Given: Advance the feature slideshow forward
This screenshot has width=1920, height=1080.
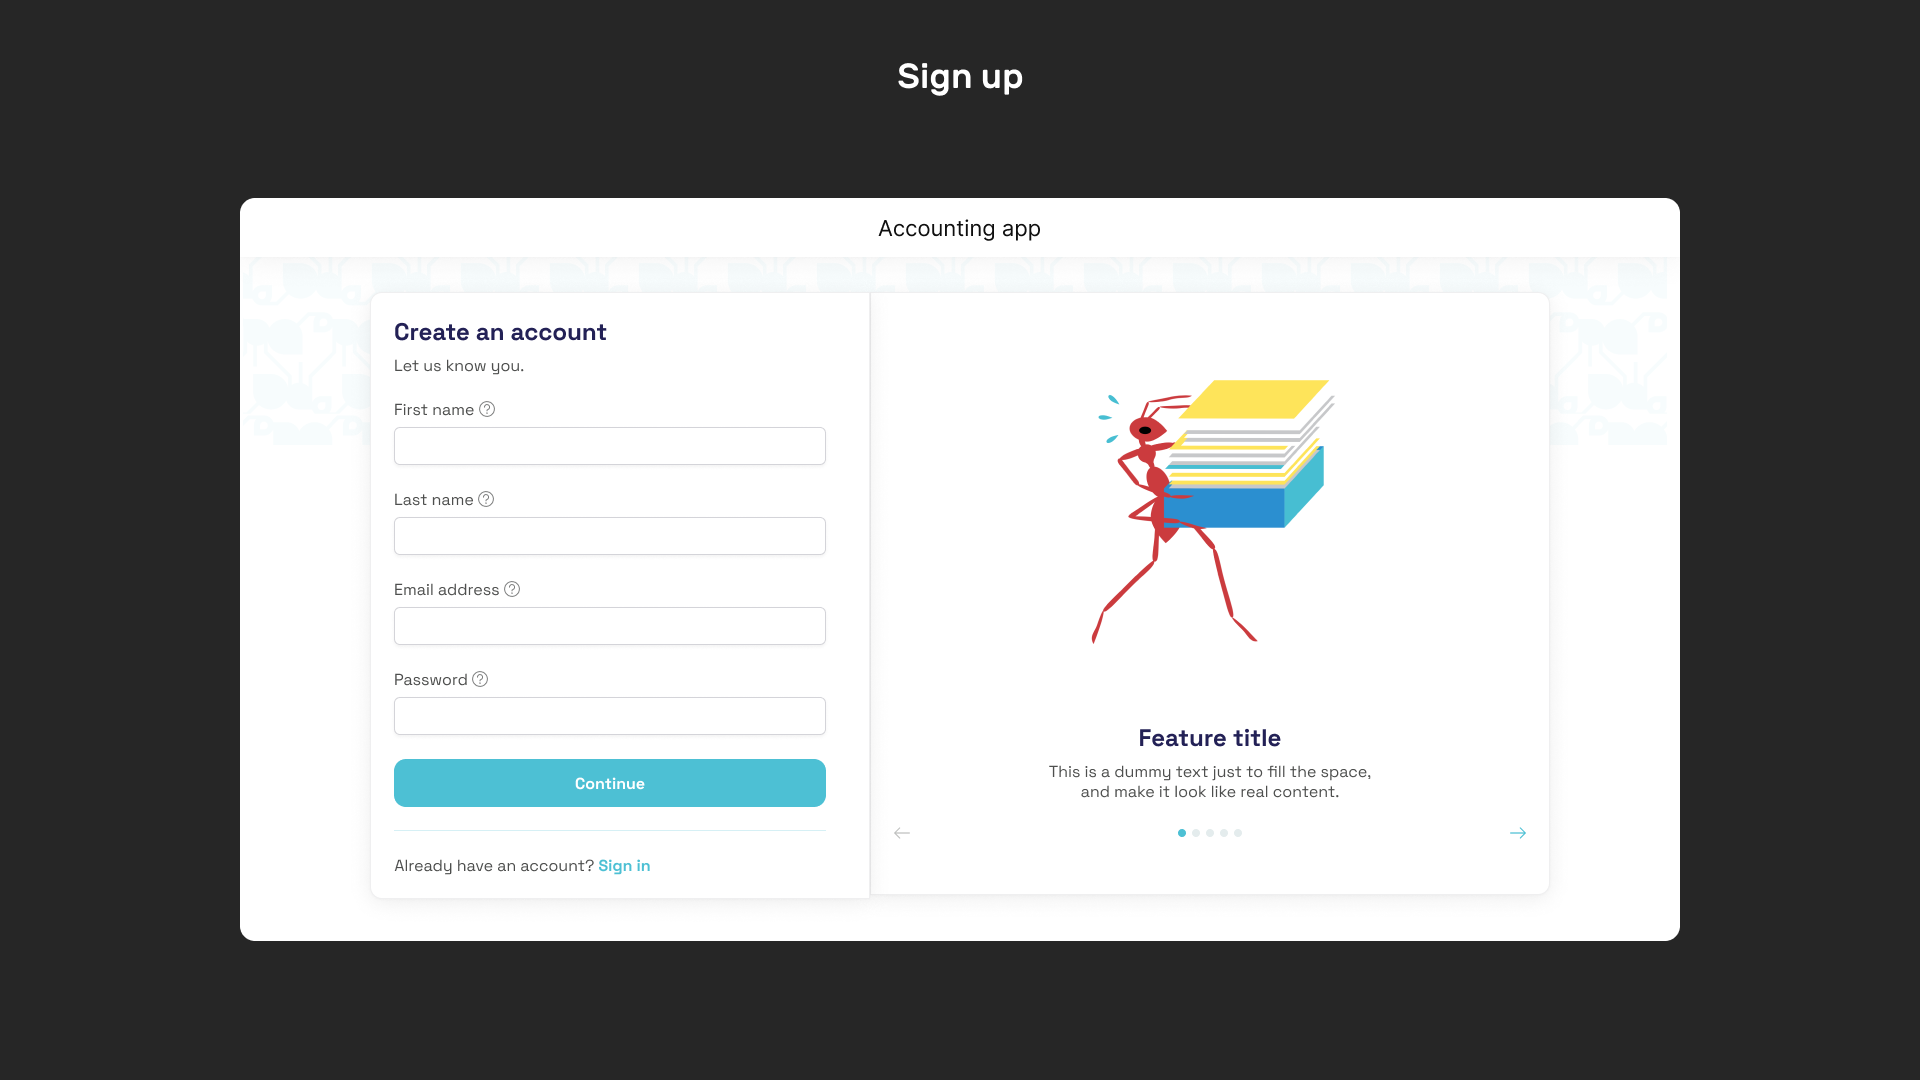Looking at the screenshot, I should [x=1518, y=832].
